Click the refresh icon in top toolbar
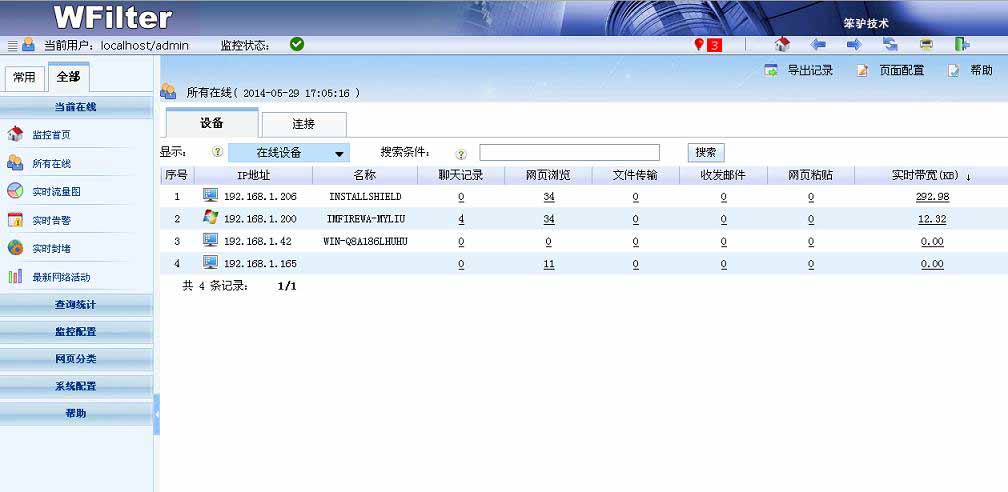 (x=890, y=45)
